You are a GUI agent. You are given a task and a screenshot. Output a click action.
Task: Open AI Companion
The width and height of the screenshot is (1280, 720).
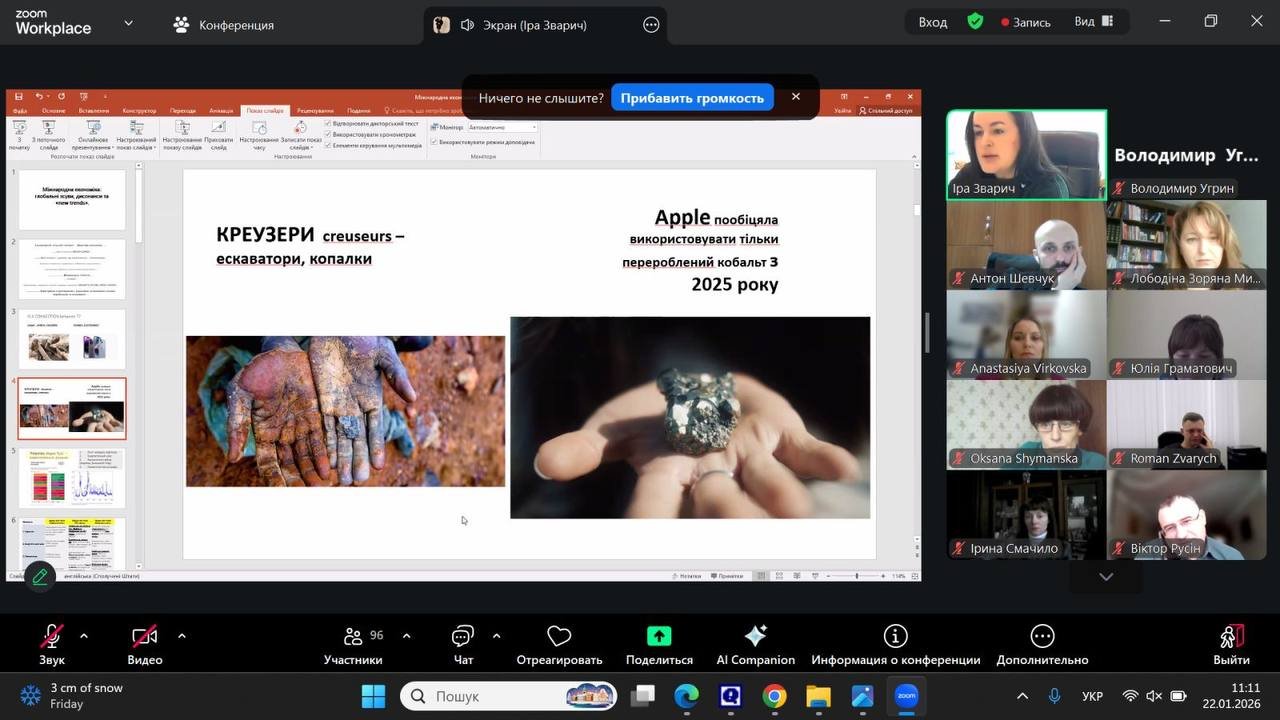tap(755, 637)
